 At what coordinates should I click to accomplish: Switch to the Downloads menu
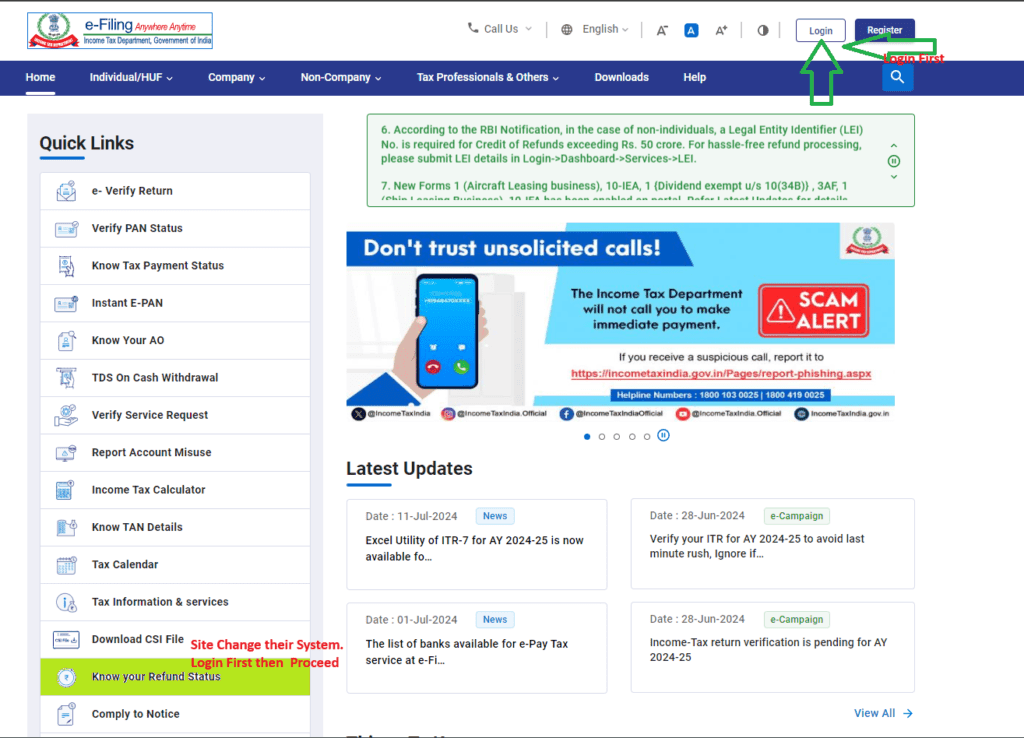click(621, 77)
